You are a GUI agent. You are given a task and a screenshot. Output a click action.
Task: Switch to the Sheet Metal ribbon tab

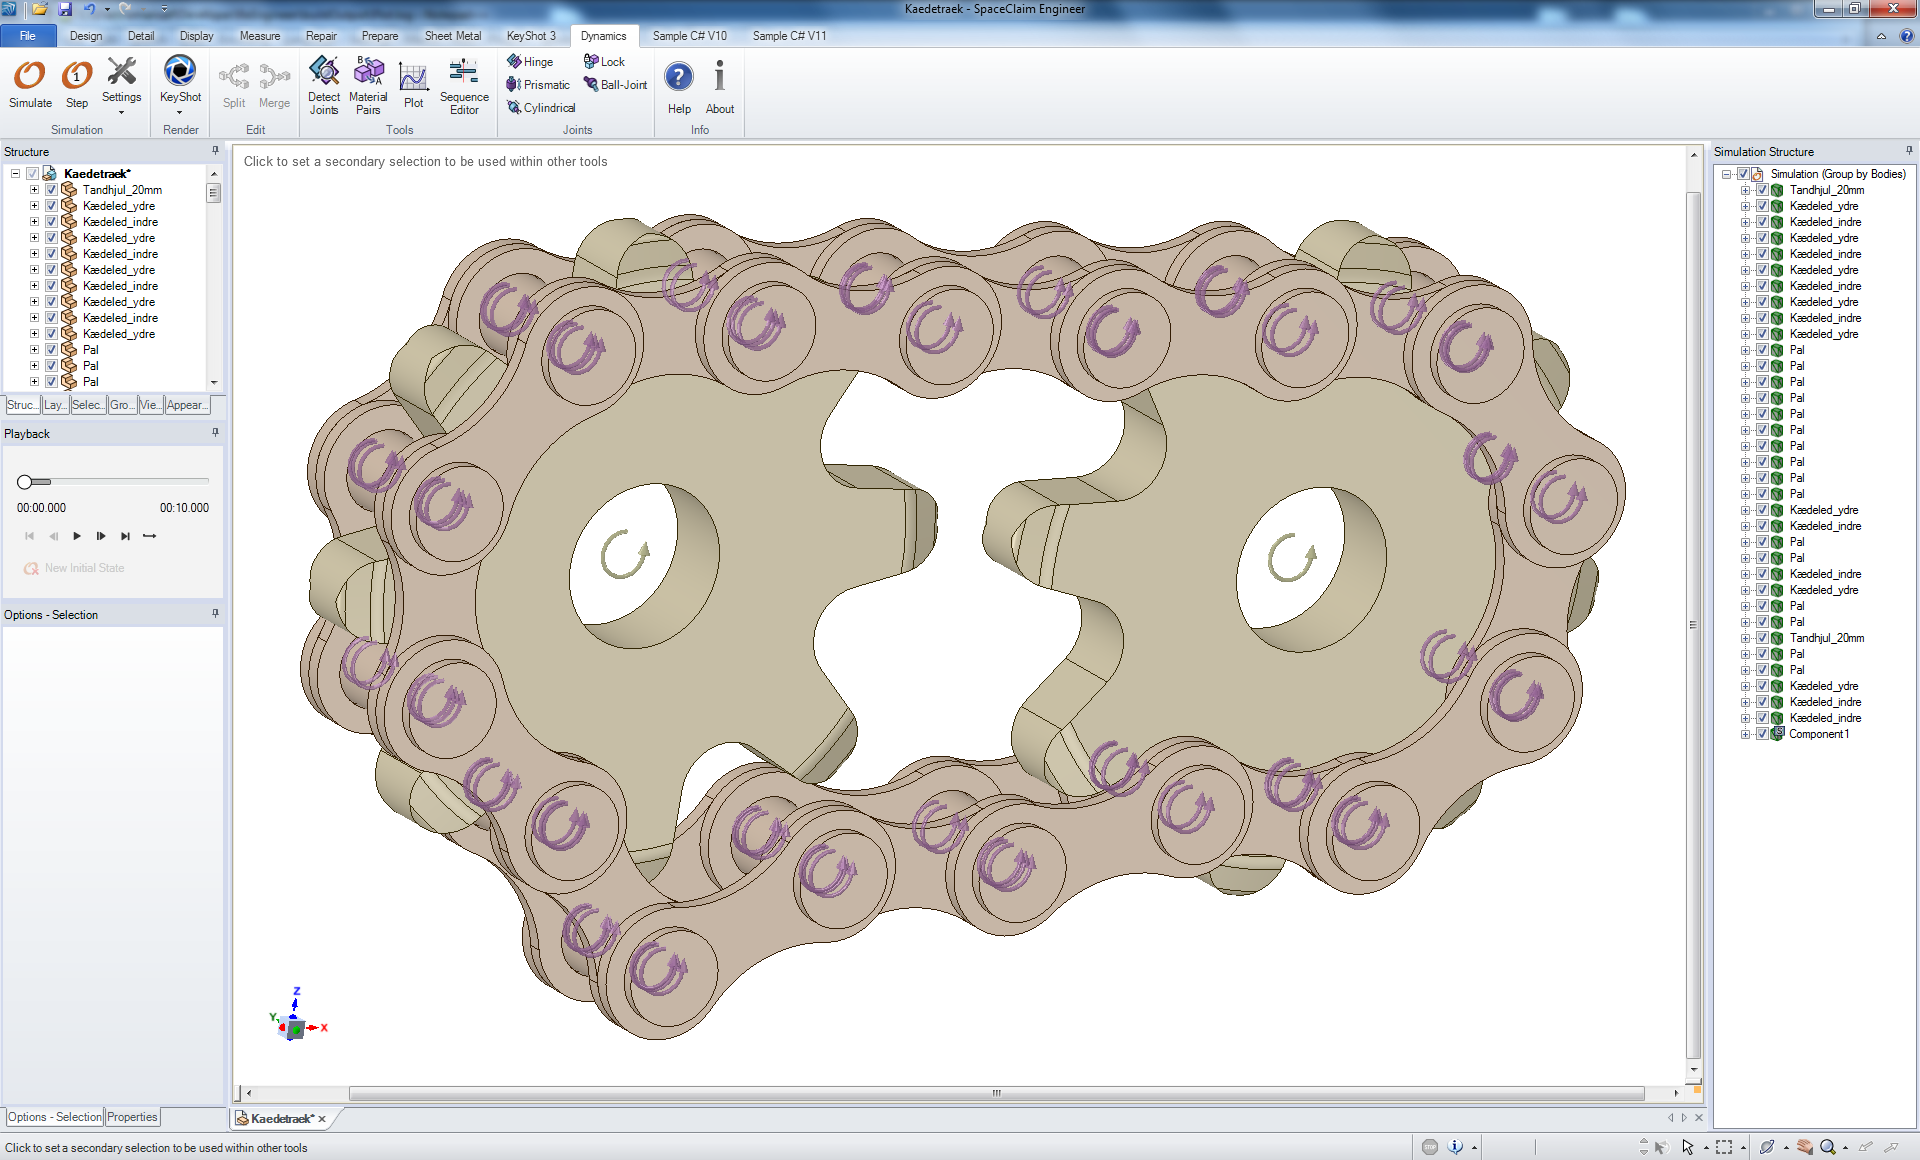452,35
